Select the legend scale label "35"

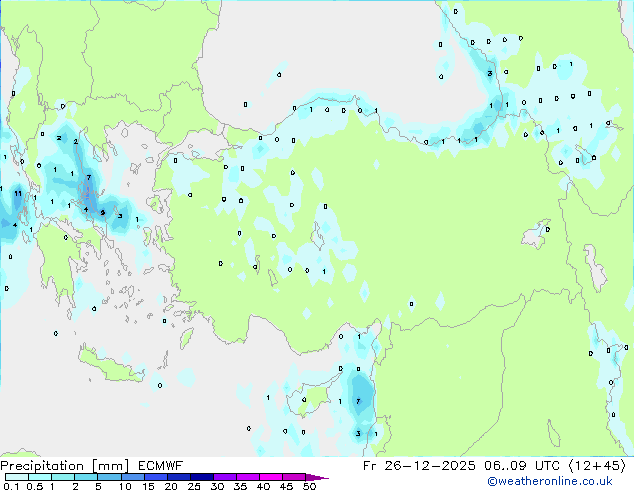point(240,486)
